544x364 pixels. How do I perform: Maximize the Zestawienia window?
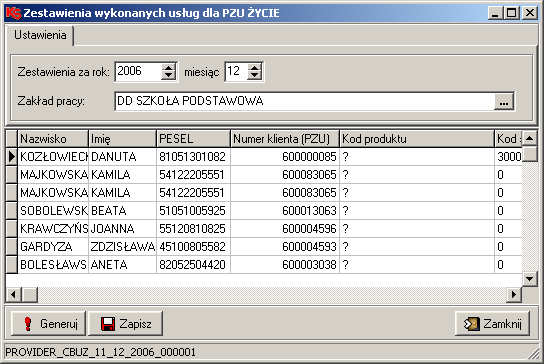point(511,13)
